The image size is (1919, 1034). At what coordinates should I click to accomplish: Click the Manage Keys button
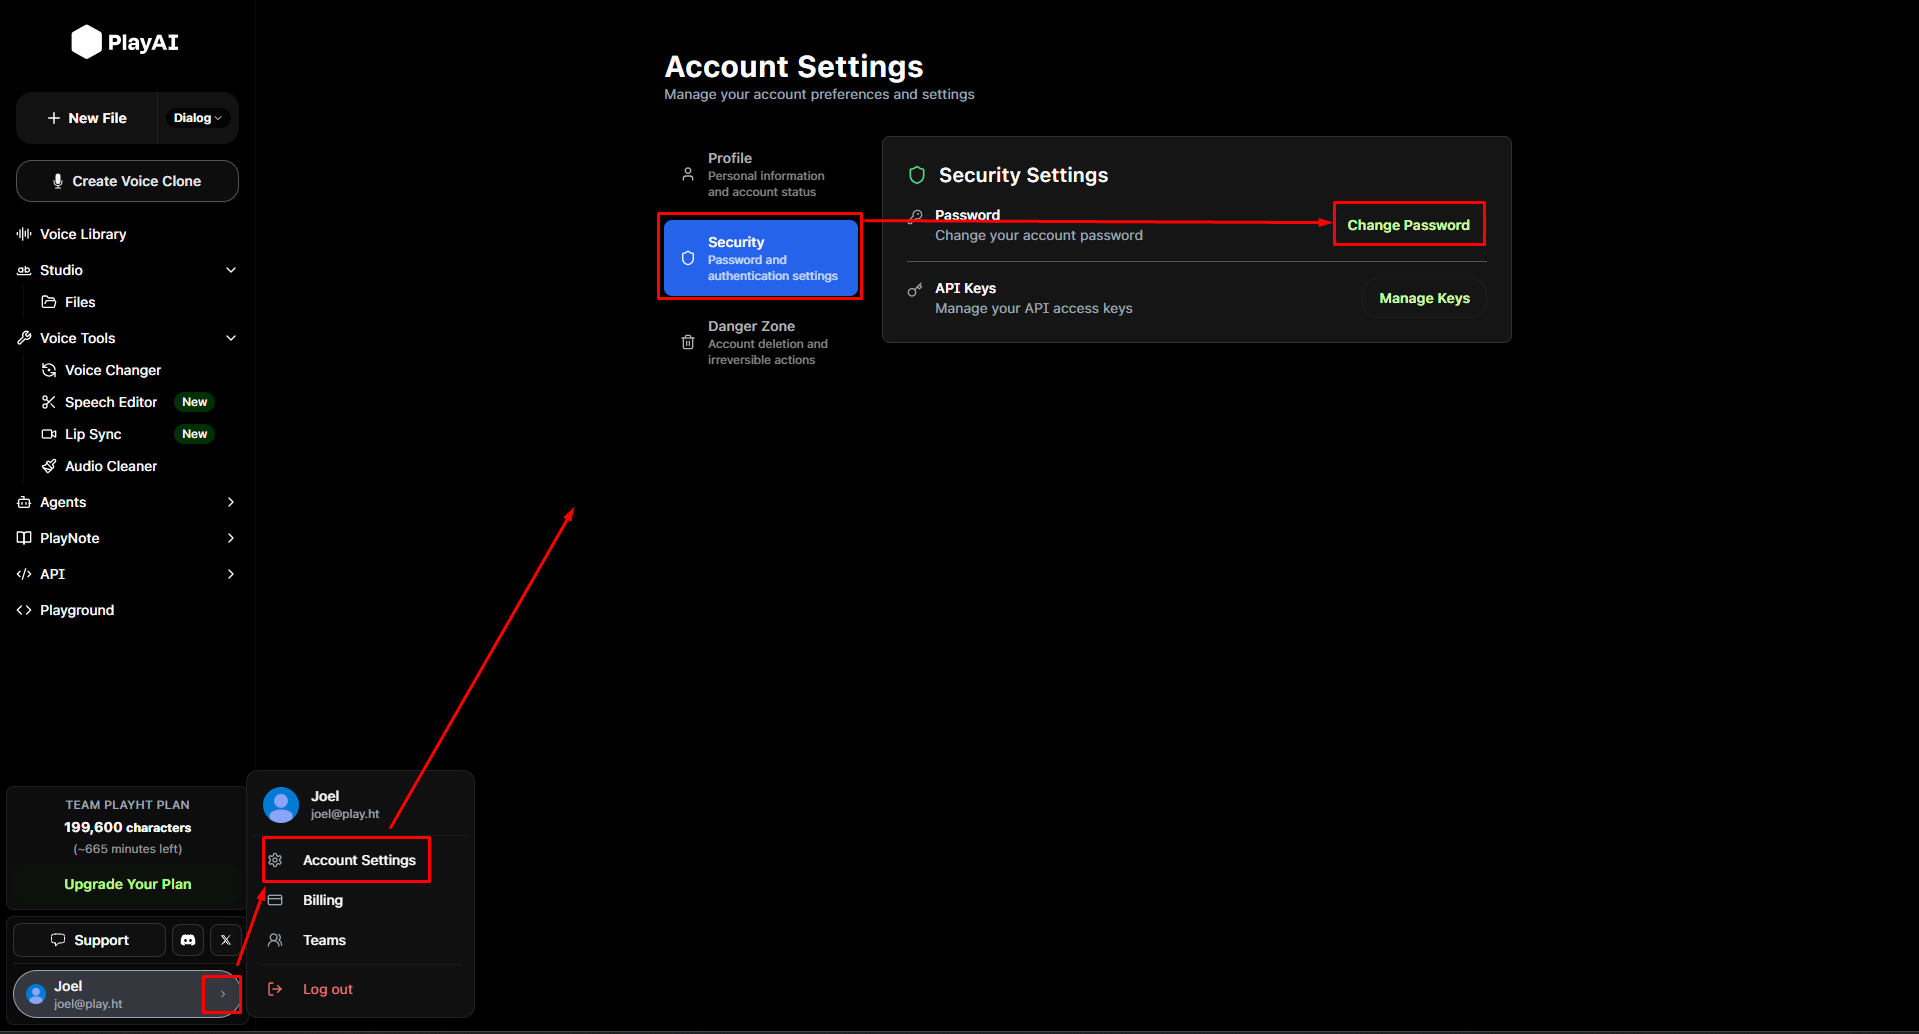tap(1424, 298)
